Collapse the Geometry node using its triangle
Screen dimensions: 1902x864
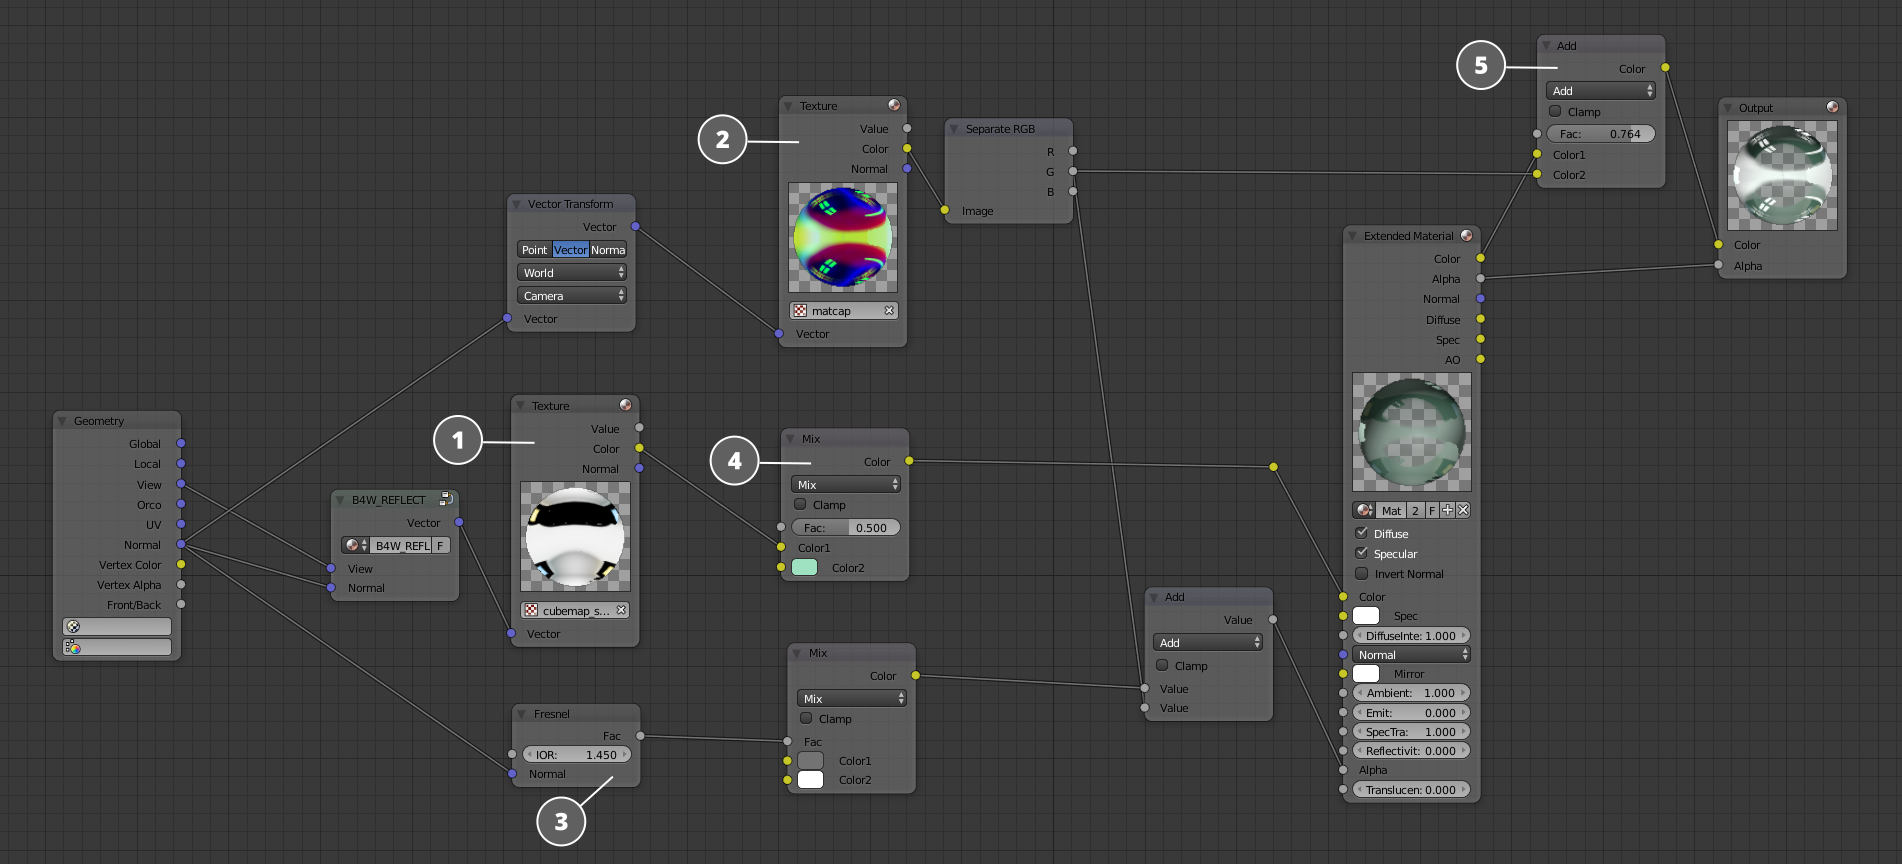(62, 421)
